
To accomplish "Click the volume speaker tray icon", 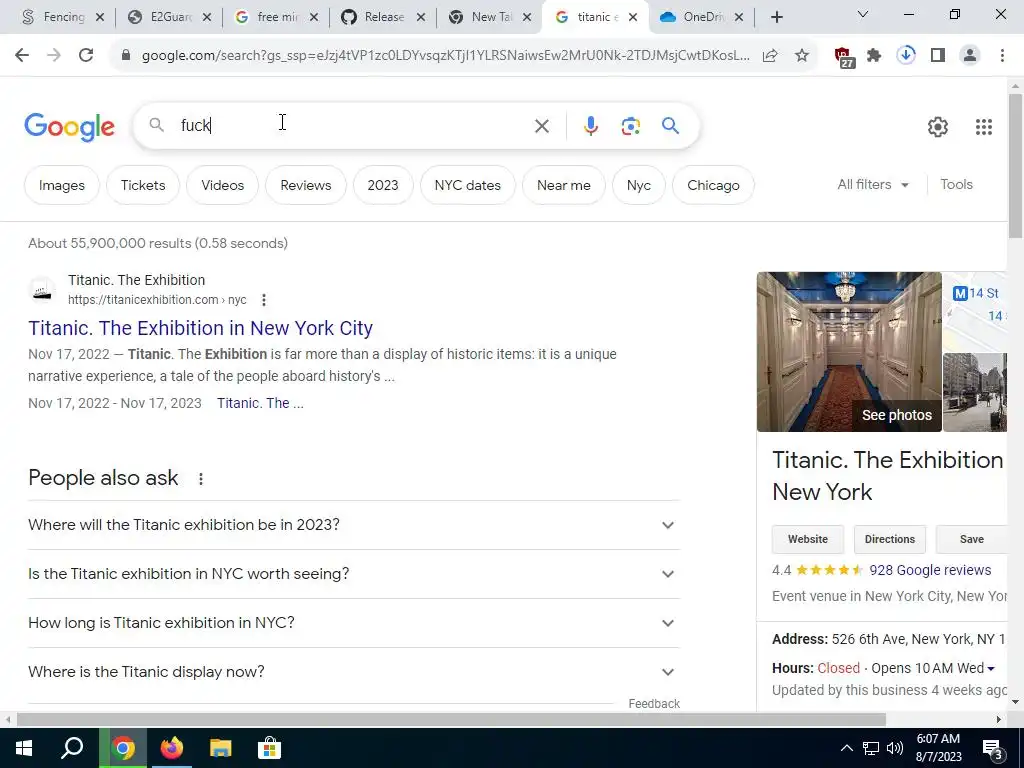I will [x=895, y=748].
